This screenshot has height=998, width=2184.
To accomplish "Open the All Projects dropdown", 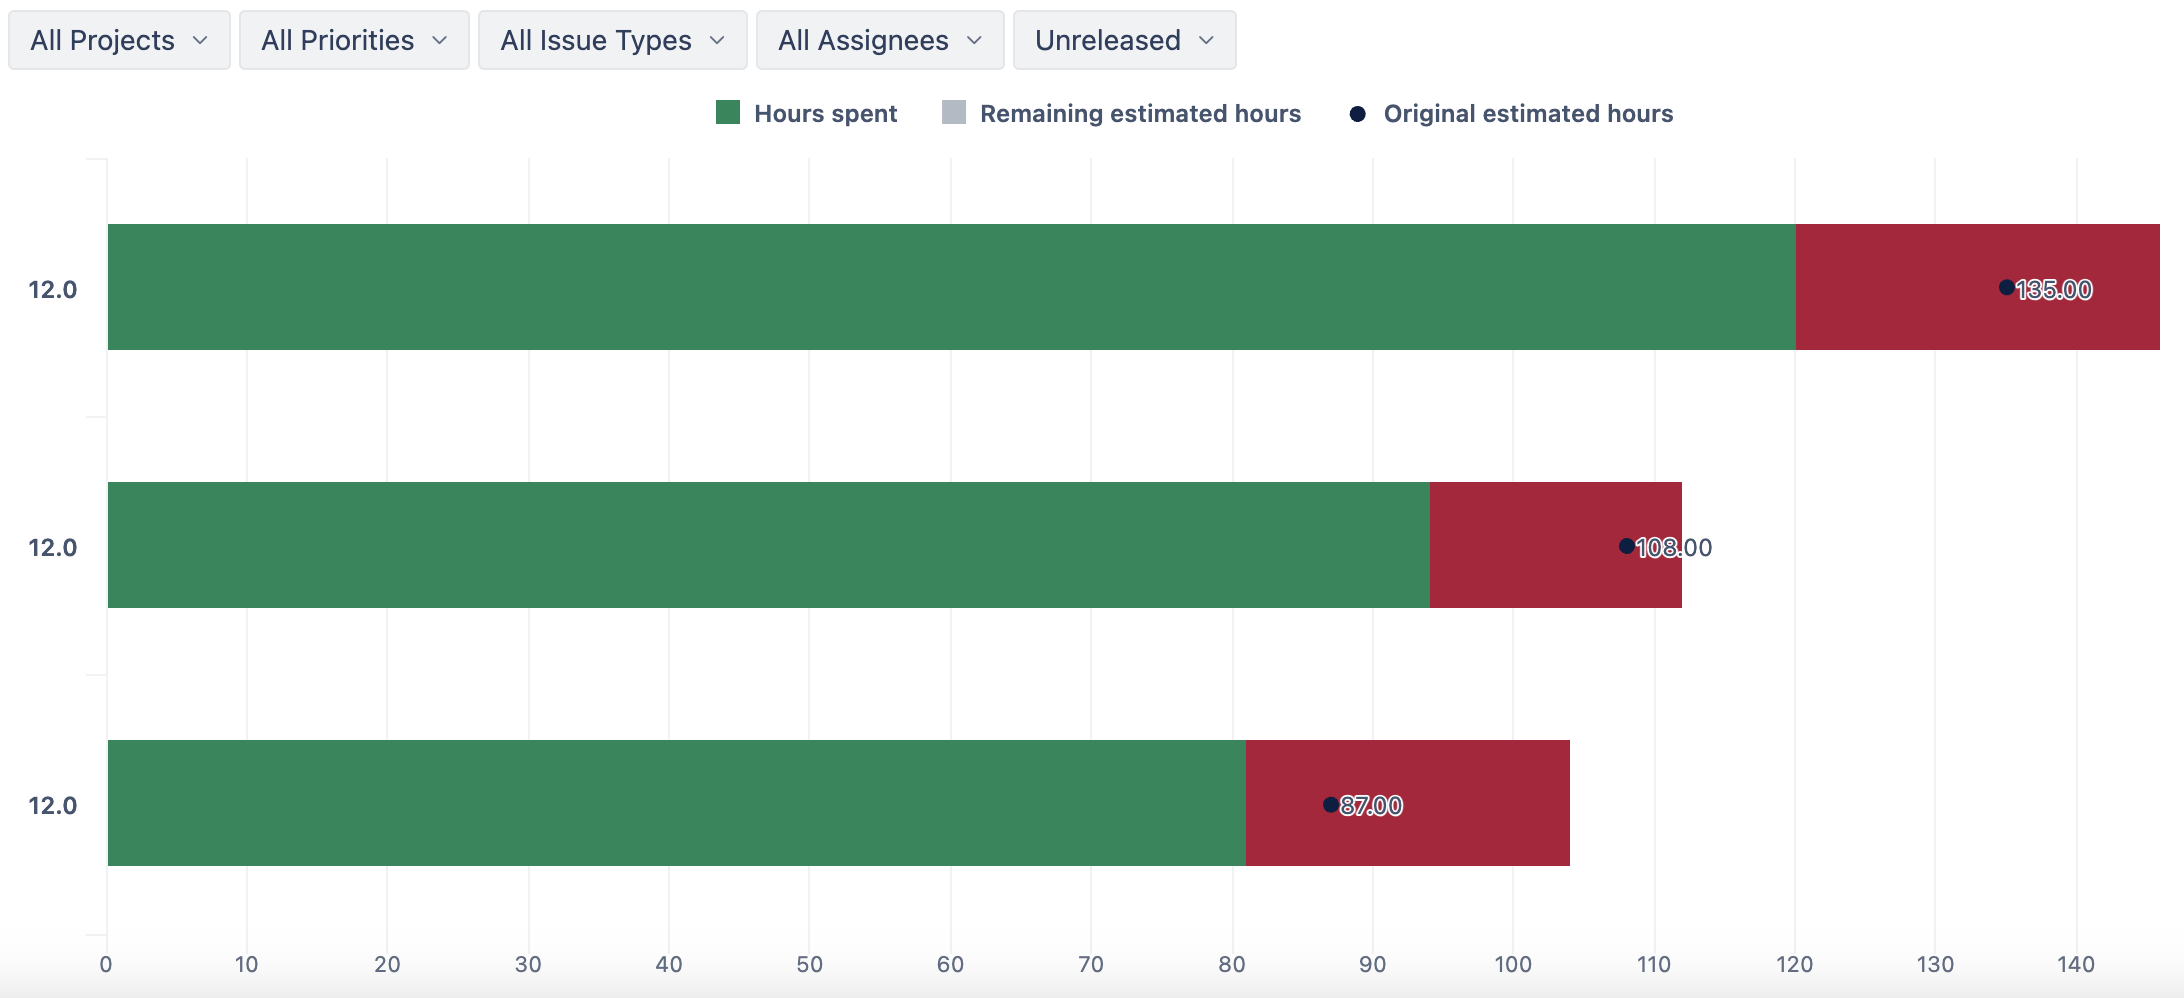I will 119,40.
